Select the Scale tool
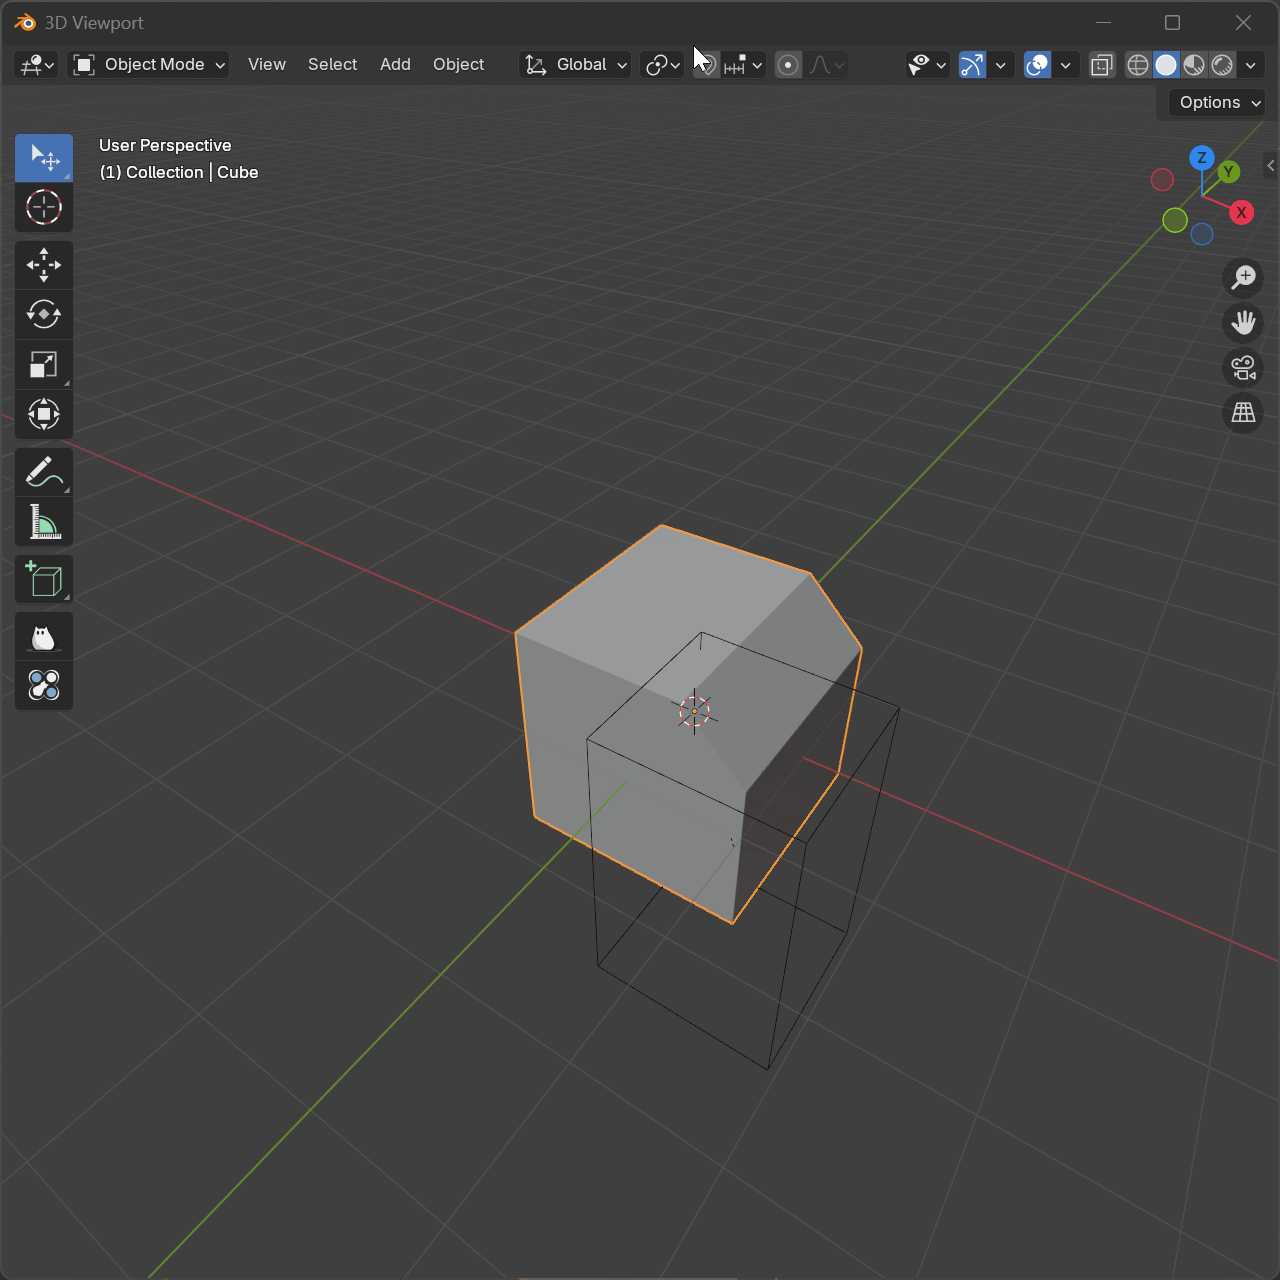Viewport: 1280px width, 1280px height. click(44, 364)
